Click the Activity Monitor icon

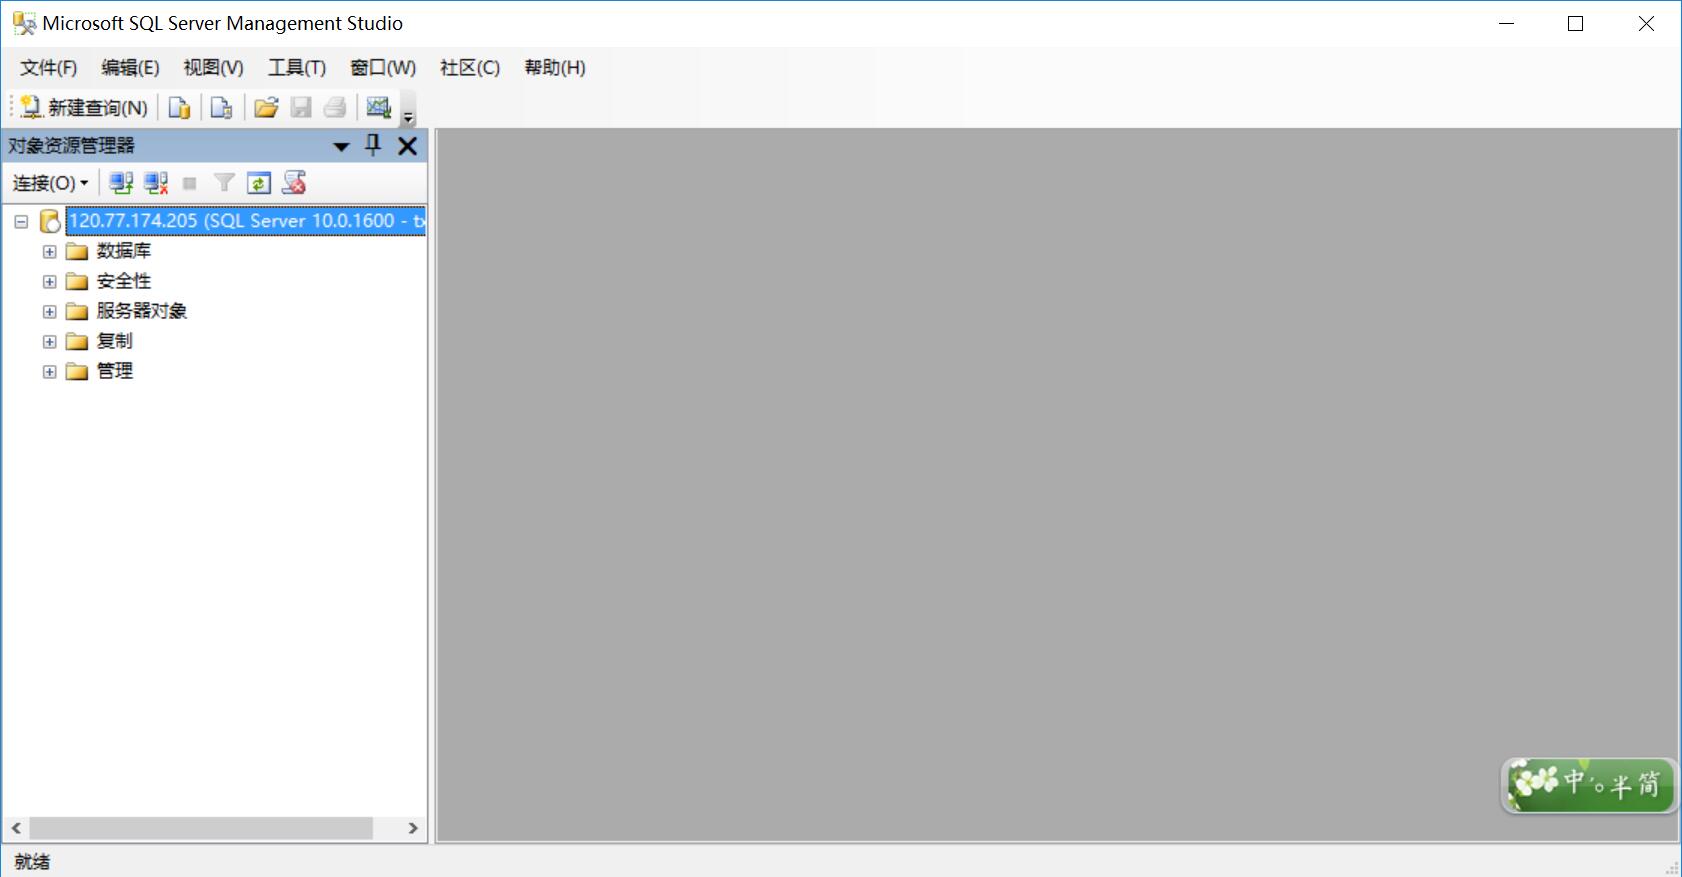click(x=379, y=107)
